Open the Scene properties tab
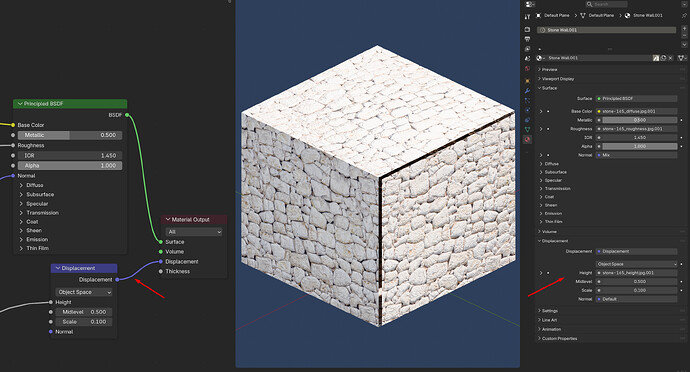The width and height of the screenshot is (690, 372). point(527,59)
